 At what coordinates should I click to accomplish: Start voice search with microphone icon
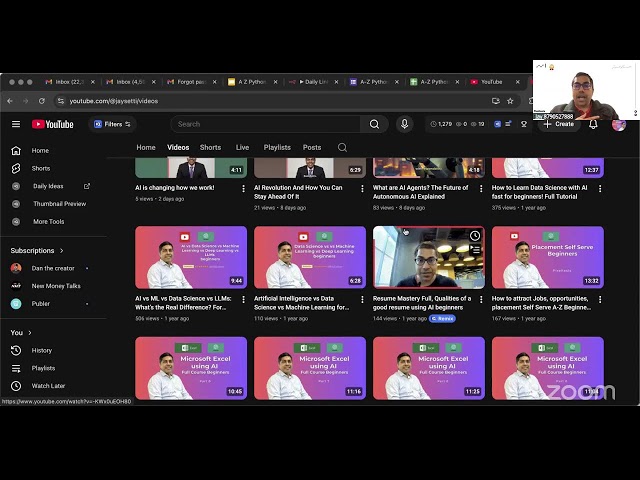point(404,124)
